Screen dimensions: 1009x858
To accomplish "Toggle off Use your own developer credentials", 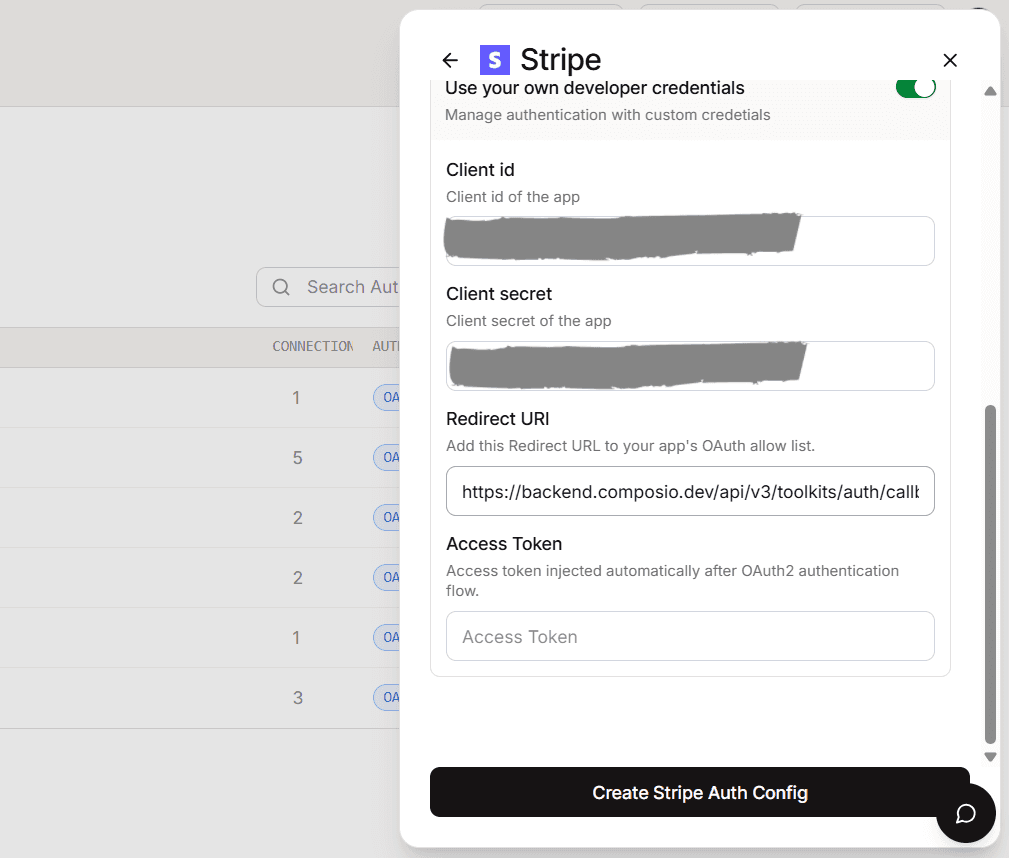I will (x=916, y=88).
